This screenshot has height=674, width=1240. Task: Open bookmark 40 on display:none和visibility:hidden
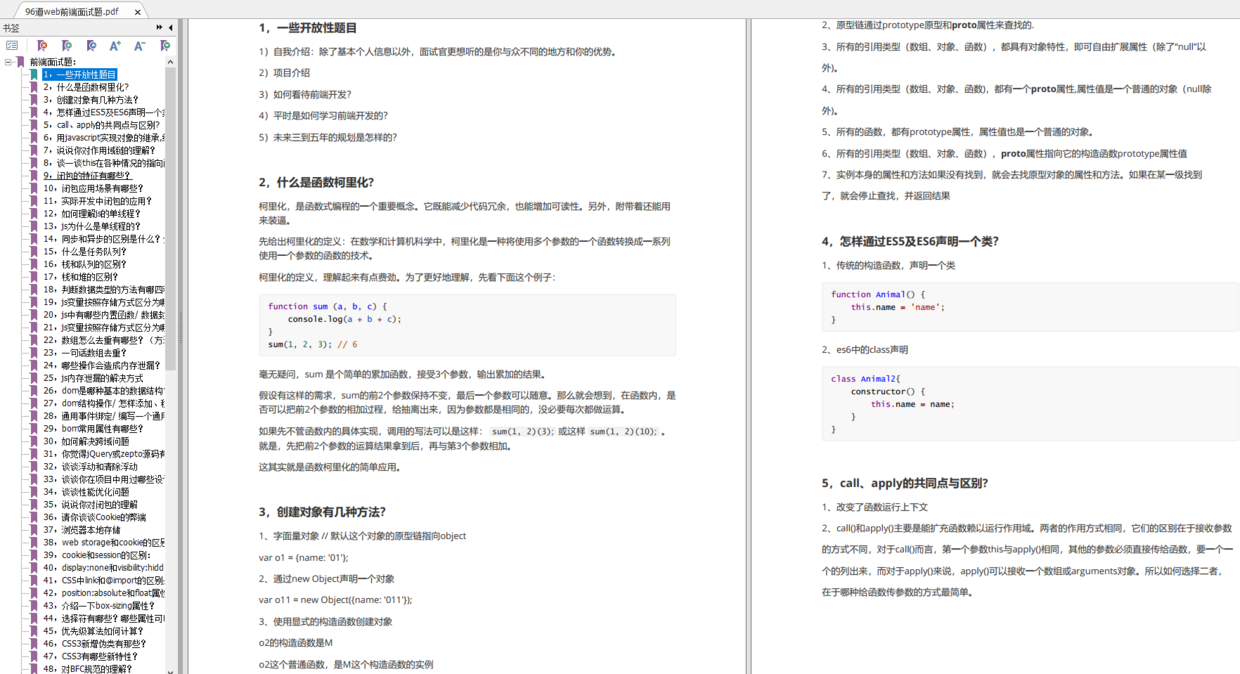click(103, 568)
